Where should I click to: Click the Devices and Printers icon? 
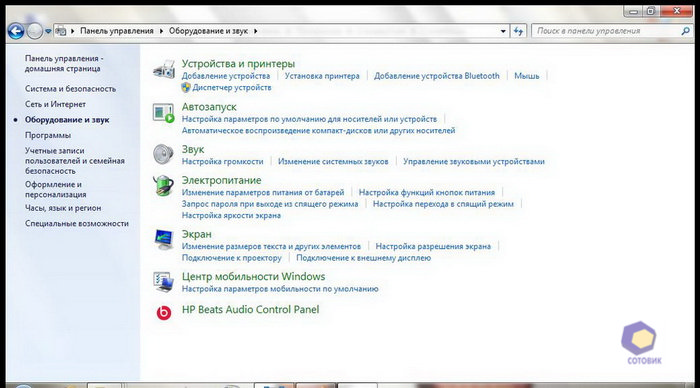[163, 70]
